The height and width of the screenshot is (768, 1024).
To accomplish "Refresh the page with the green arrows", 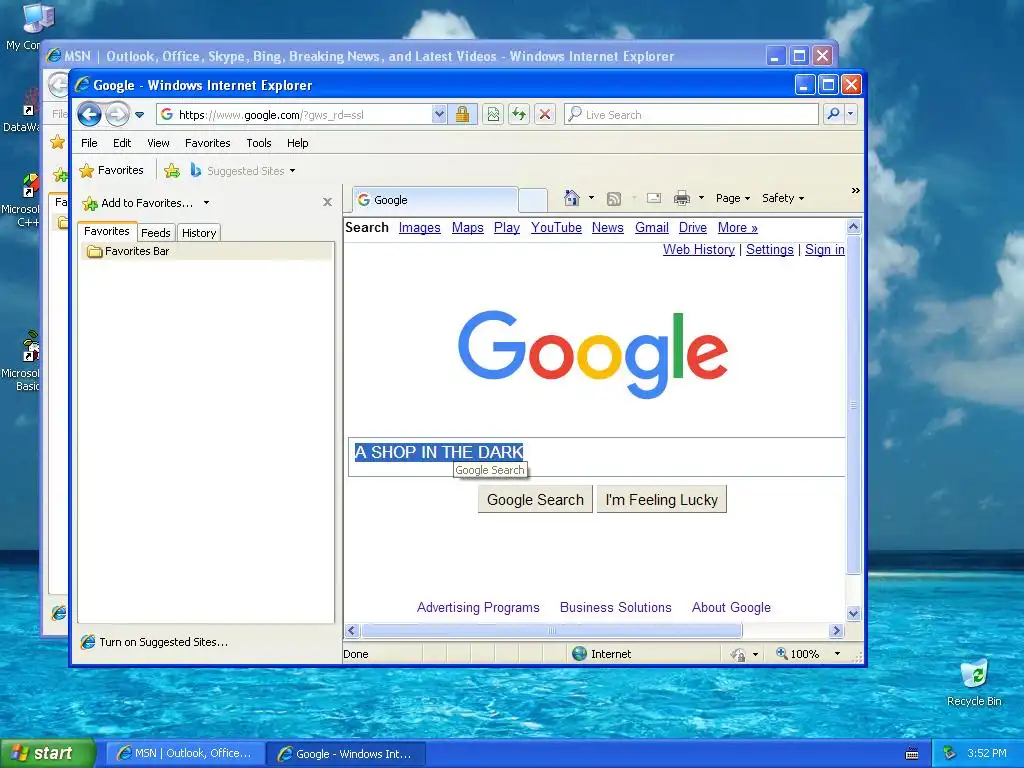I will (x=519, y=115).
